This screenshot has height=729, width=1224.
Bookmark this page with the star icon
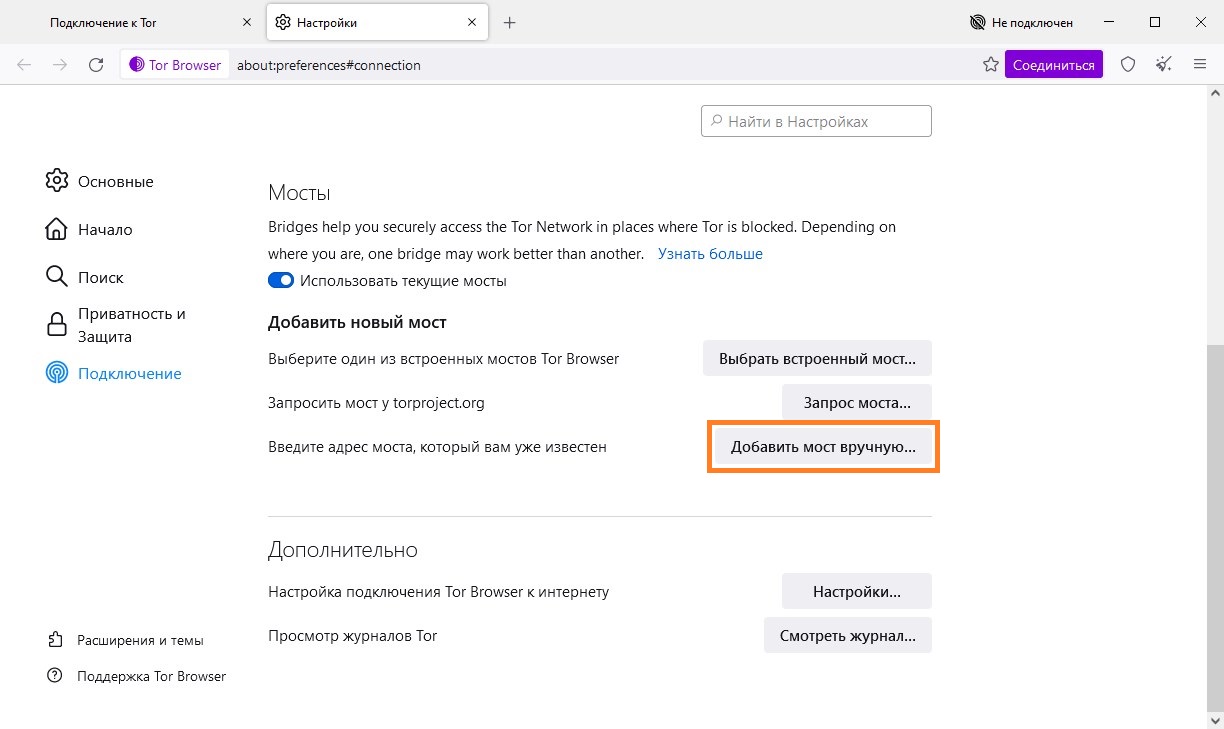990,65
